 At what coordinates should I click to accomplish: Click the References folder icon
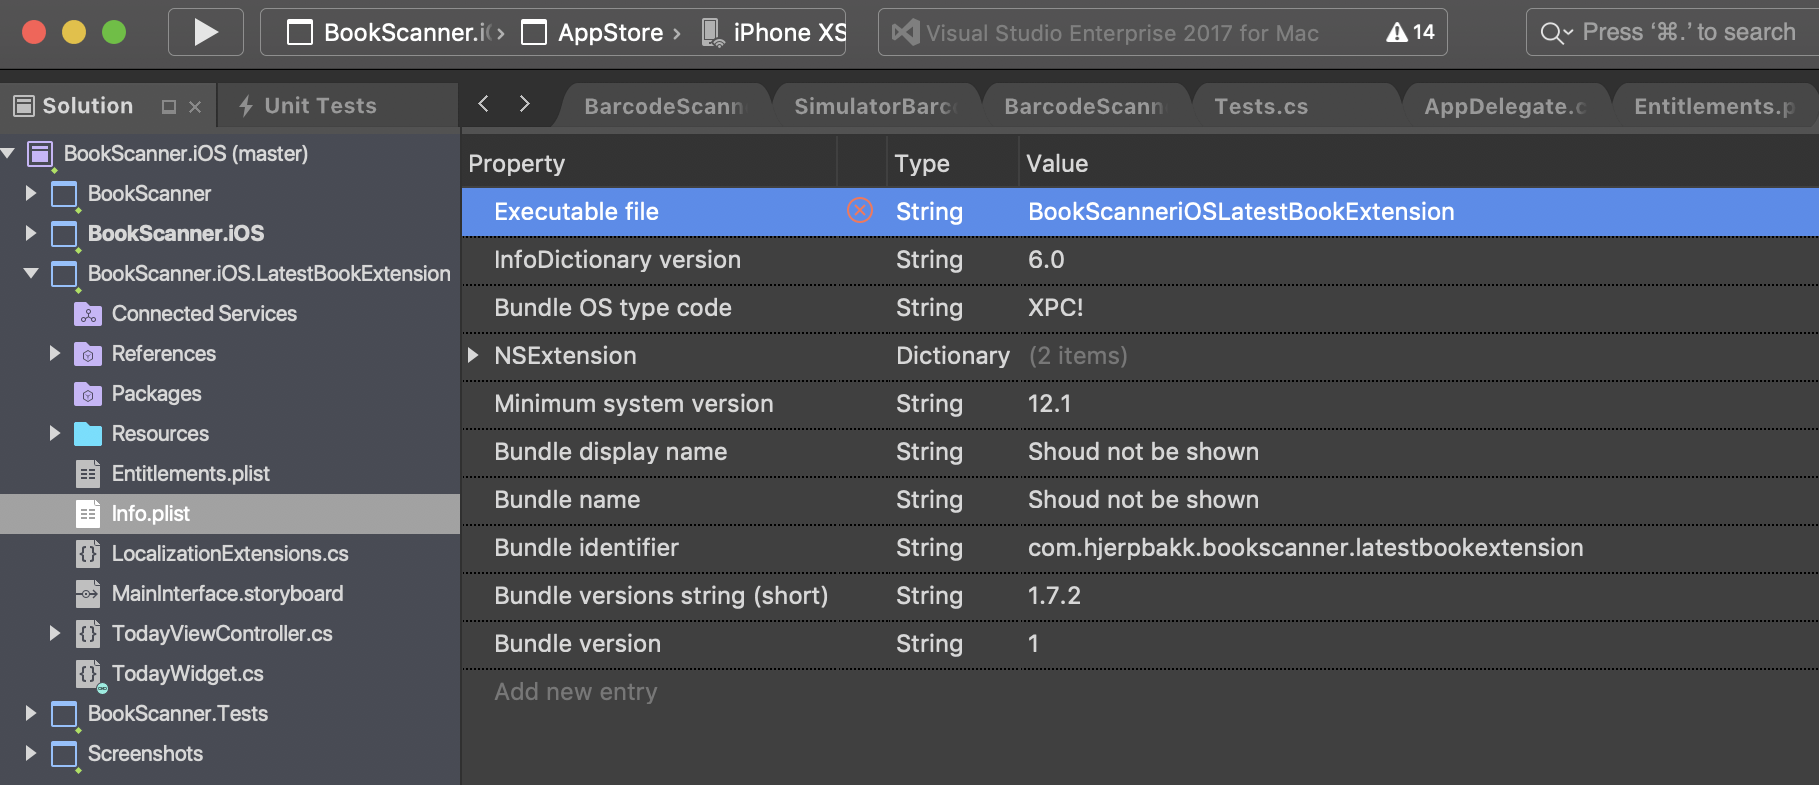pyautogui.click(x=88, y=354)
